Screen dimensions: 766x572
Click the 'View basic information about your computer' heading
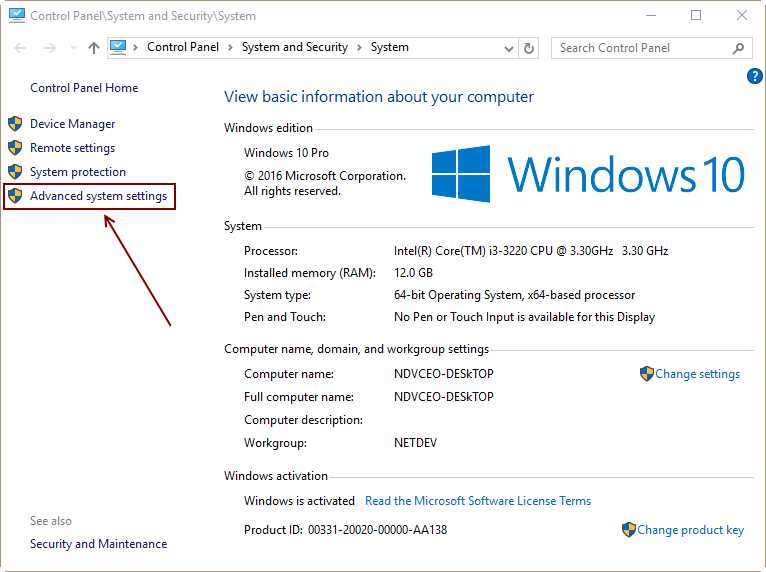point(379,97)
